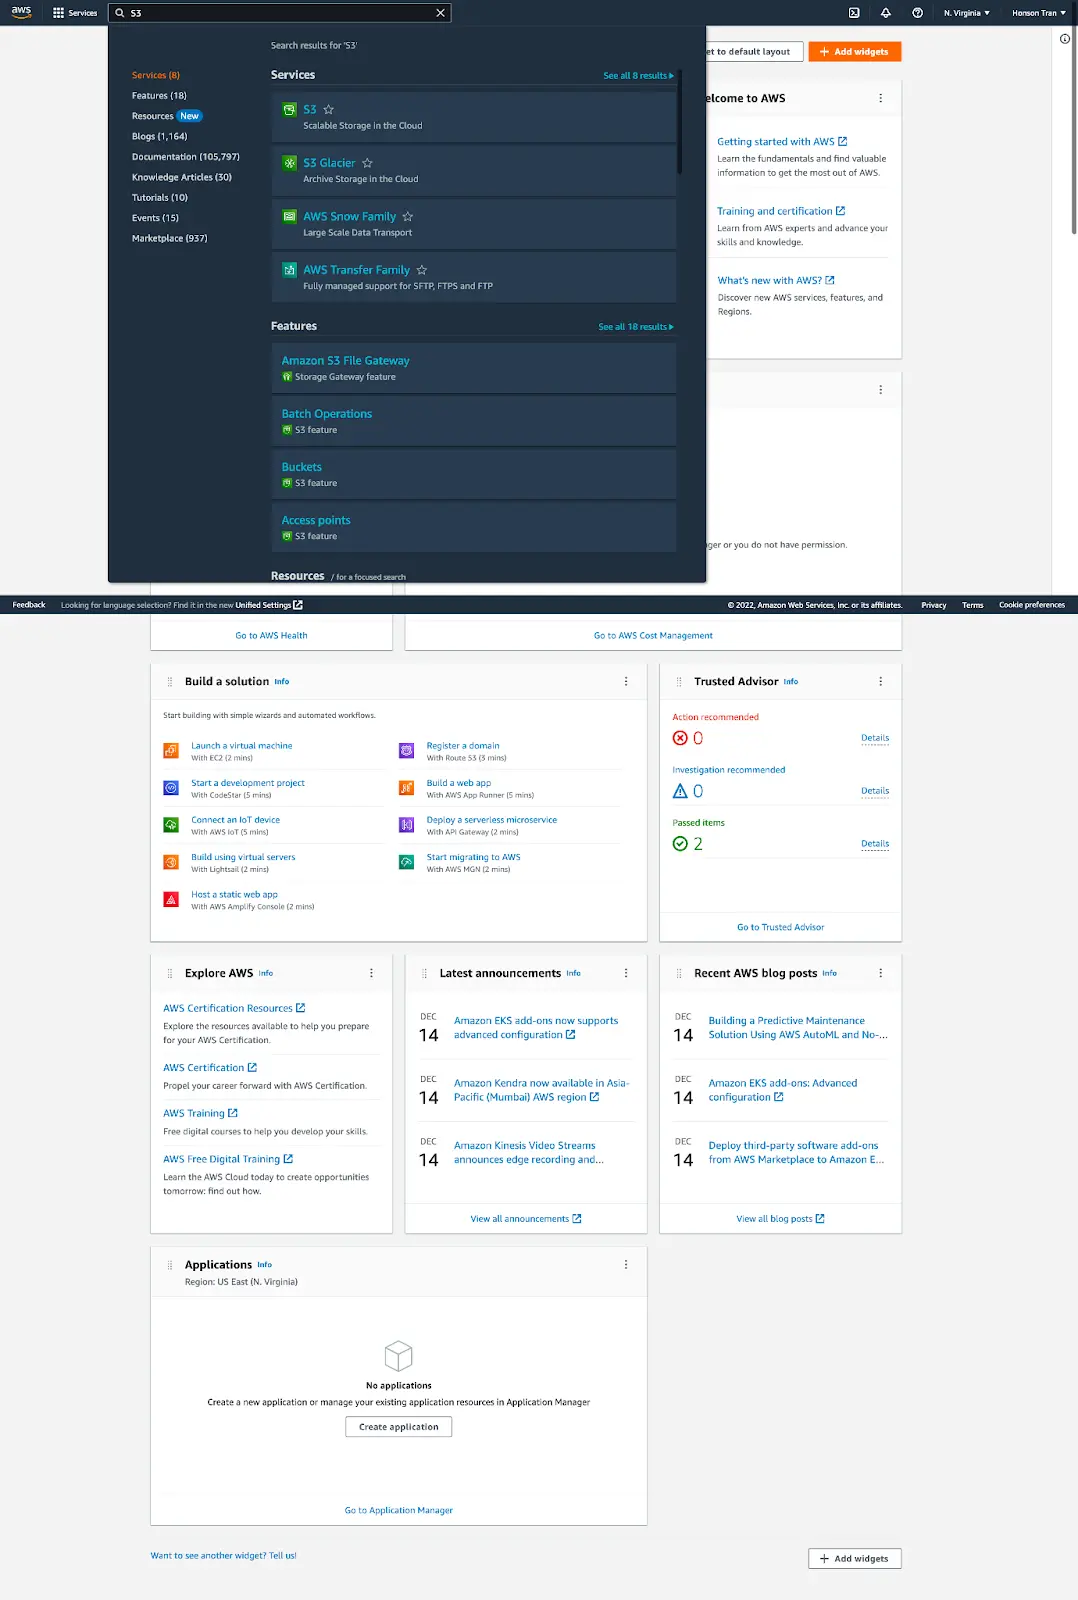Click the bottom Add widgets button
This screenshot has height=1600, width=1078.
coord(855,1559)
